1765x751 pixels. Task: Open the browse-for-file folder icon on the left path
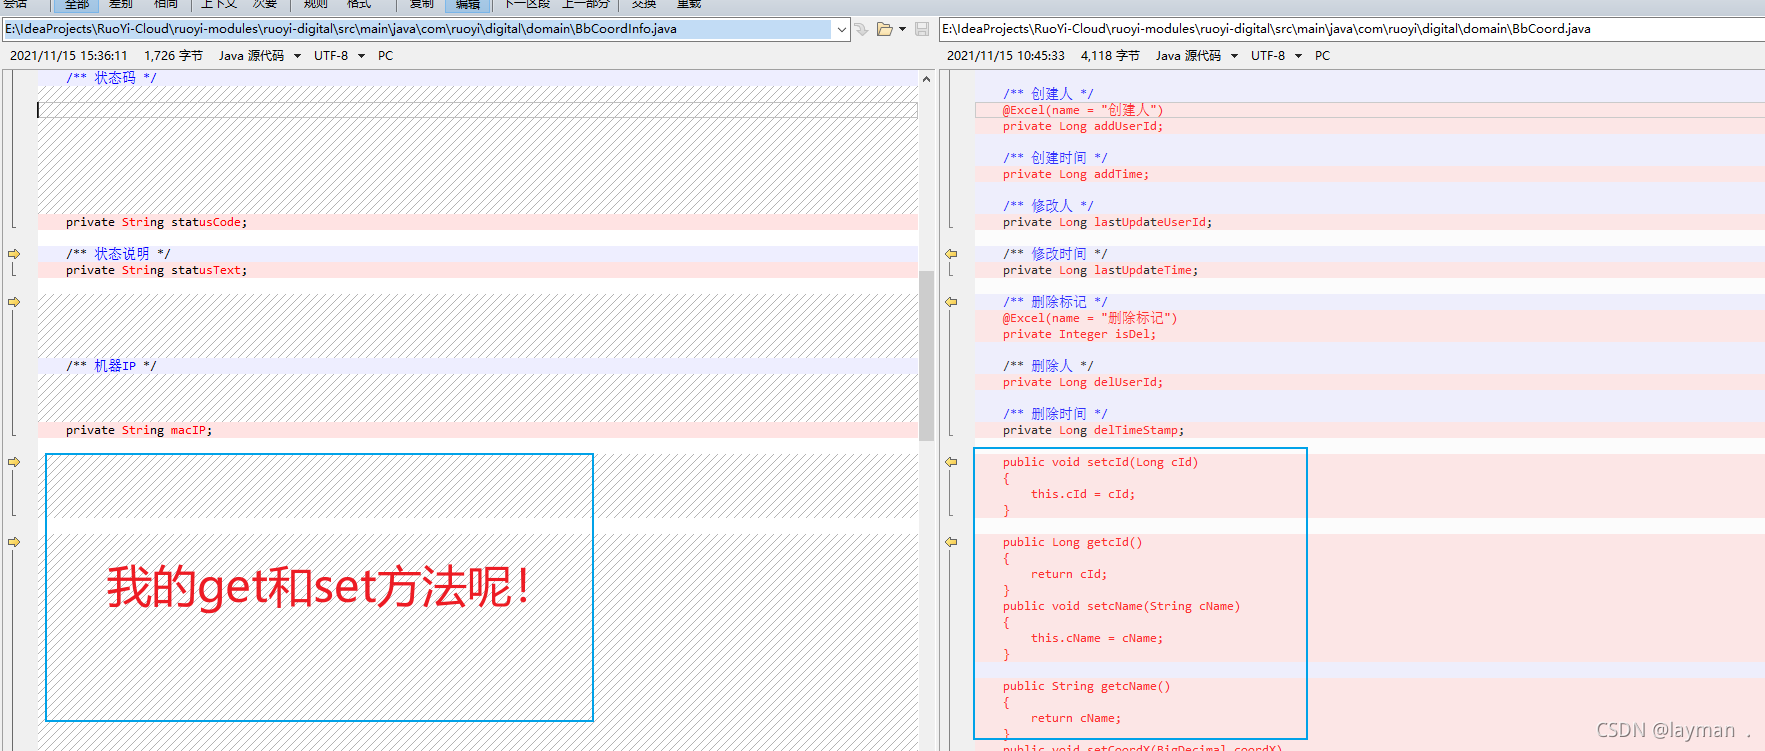[x=884, y=29]
